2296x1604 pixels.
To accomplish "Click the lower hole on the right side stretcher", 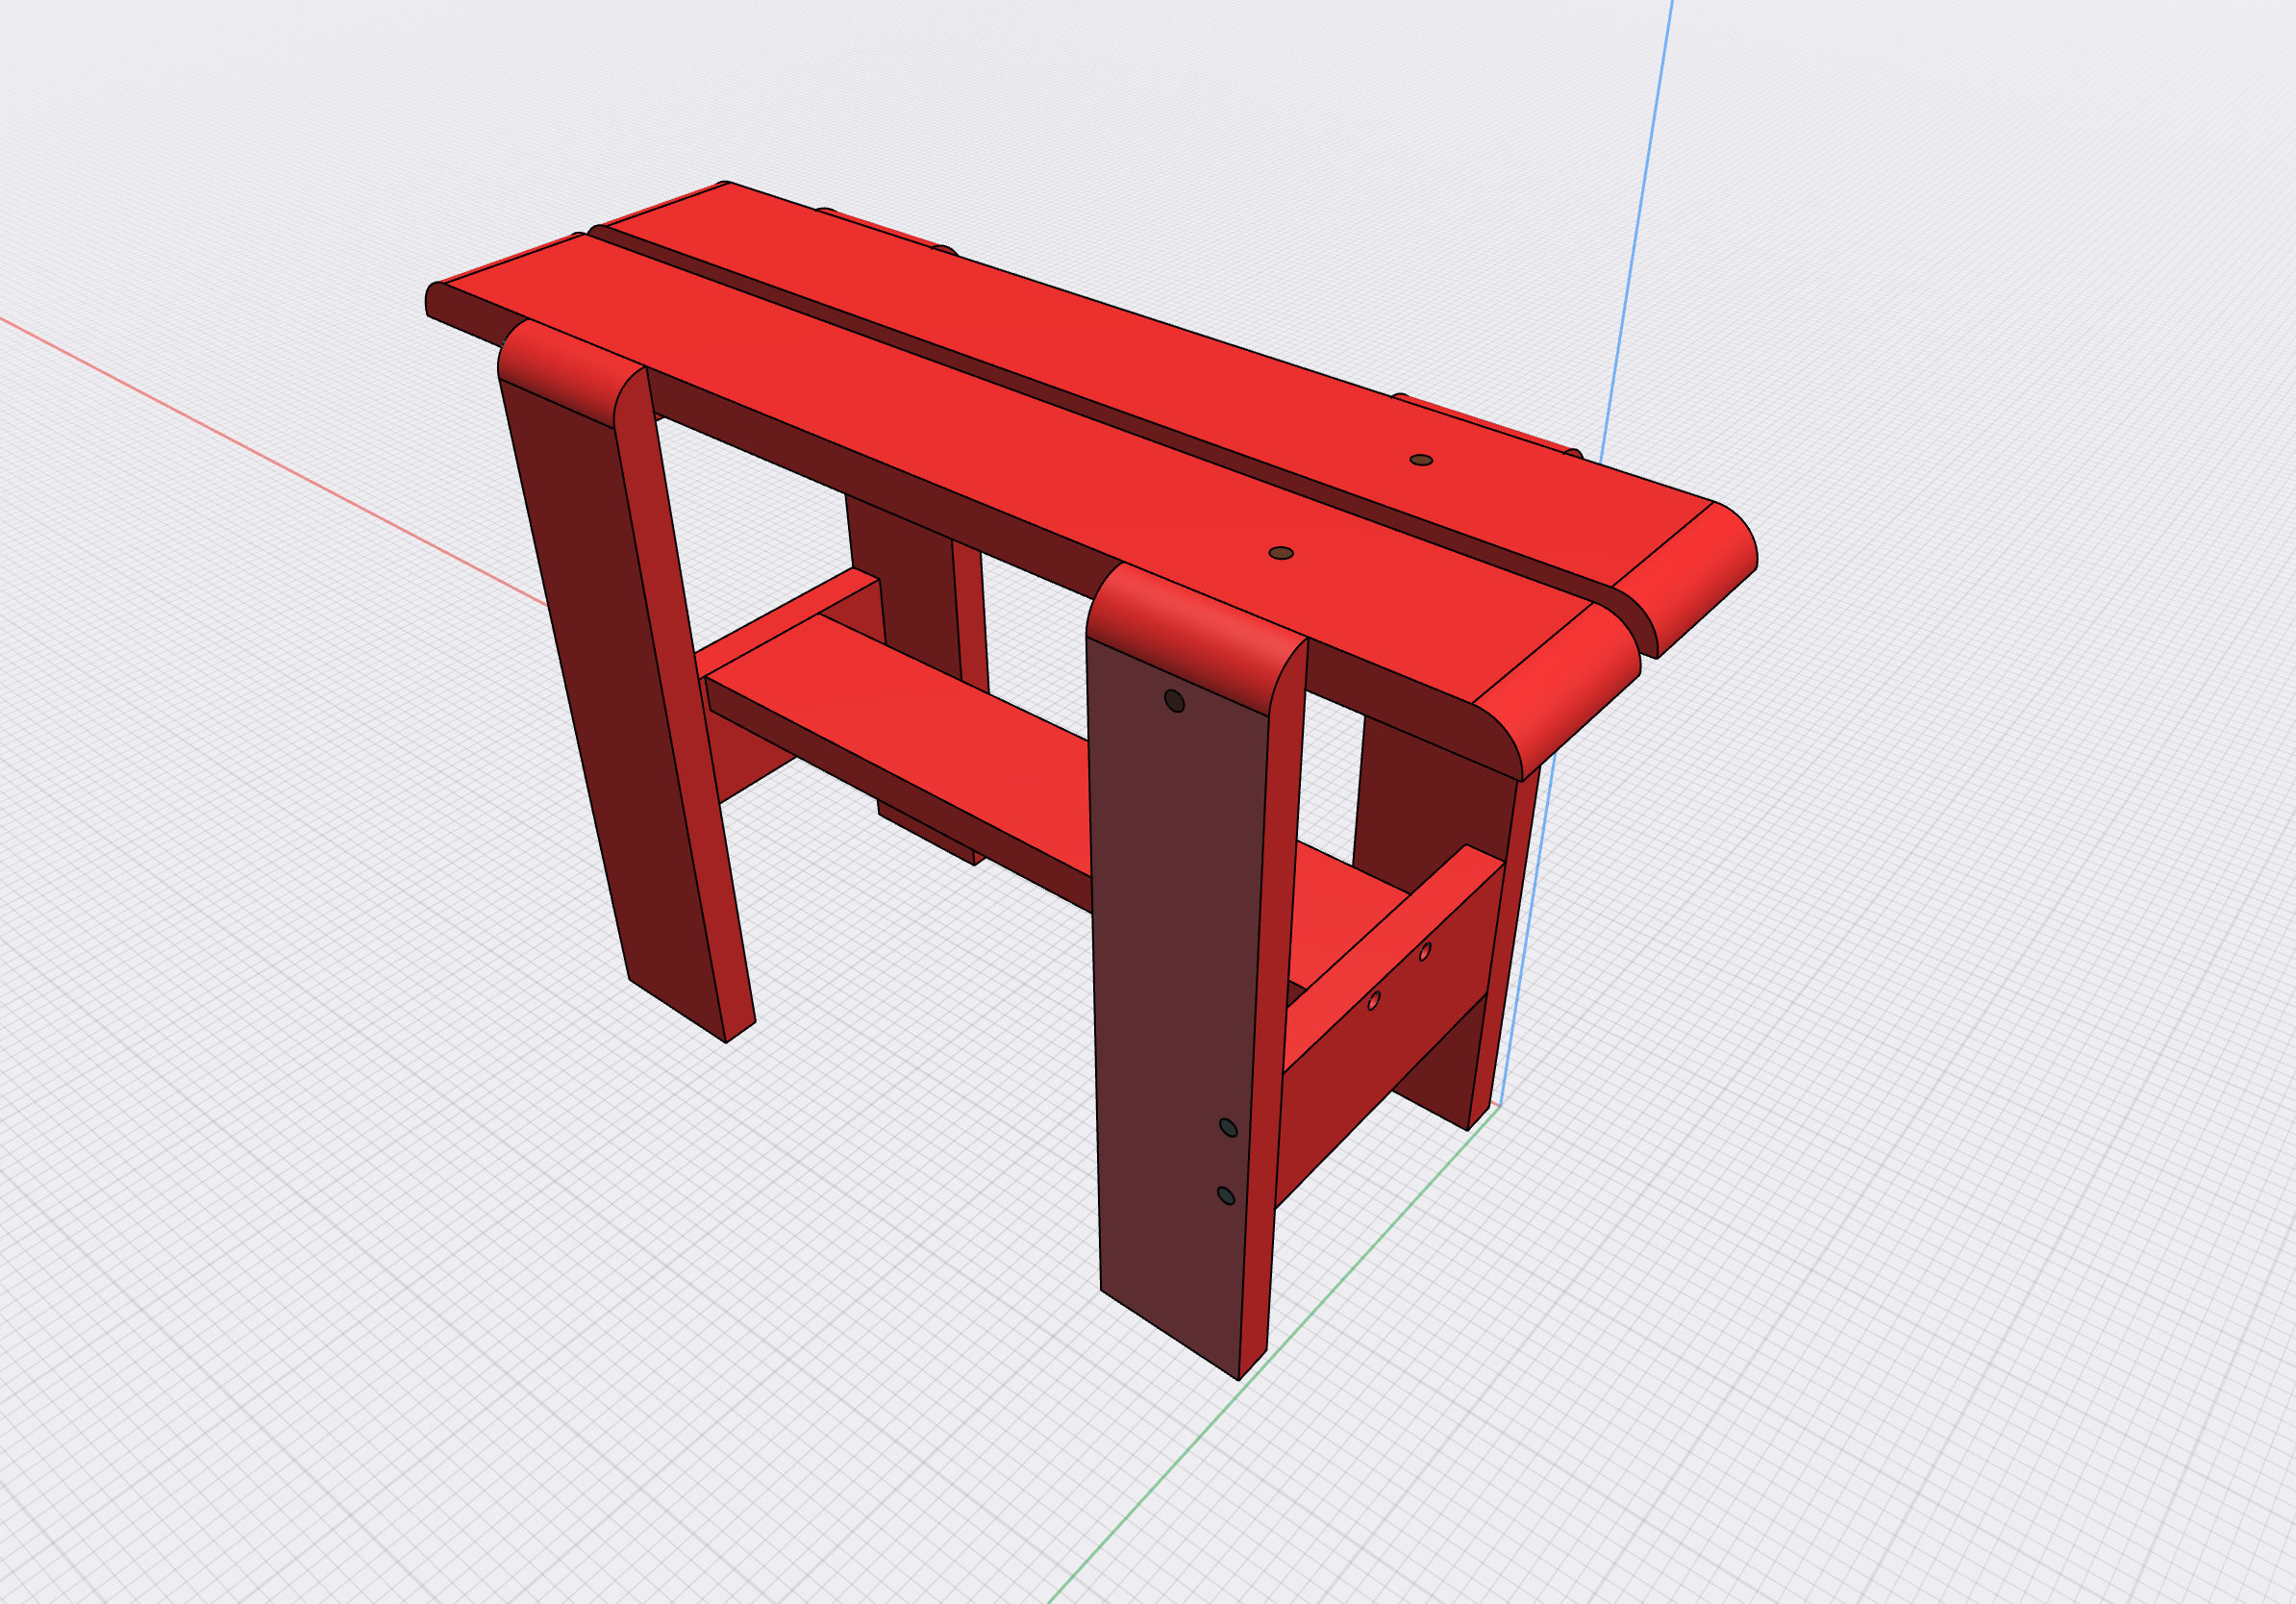I will [1374, 1000].
